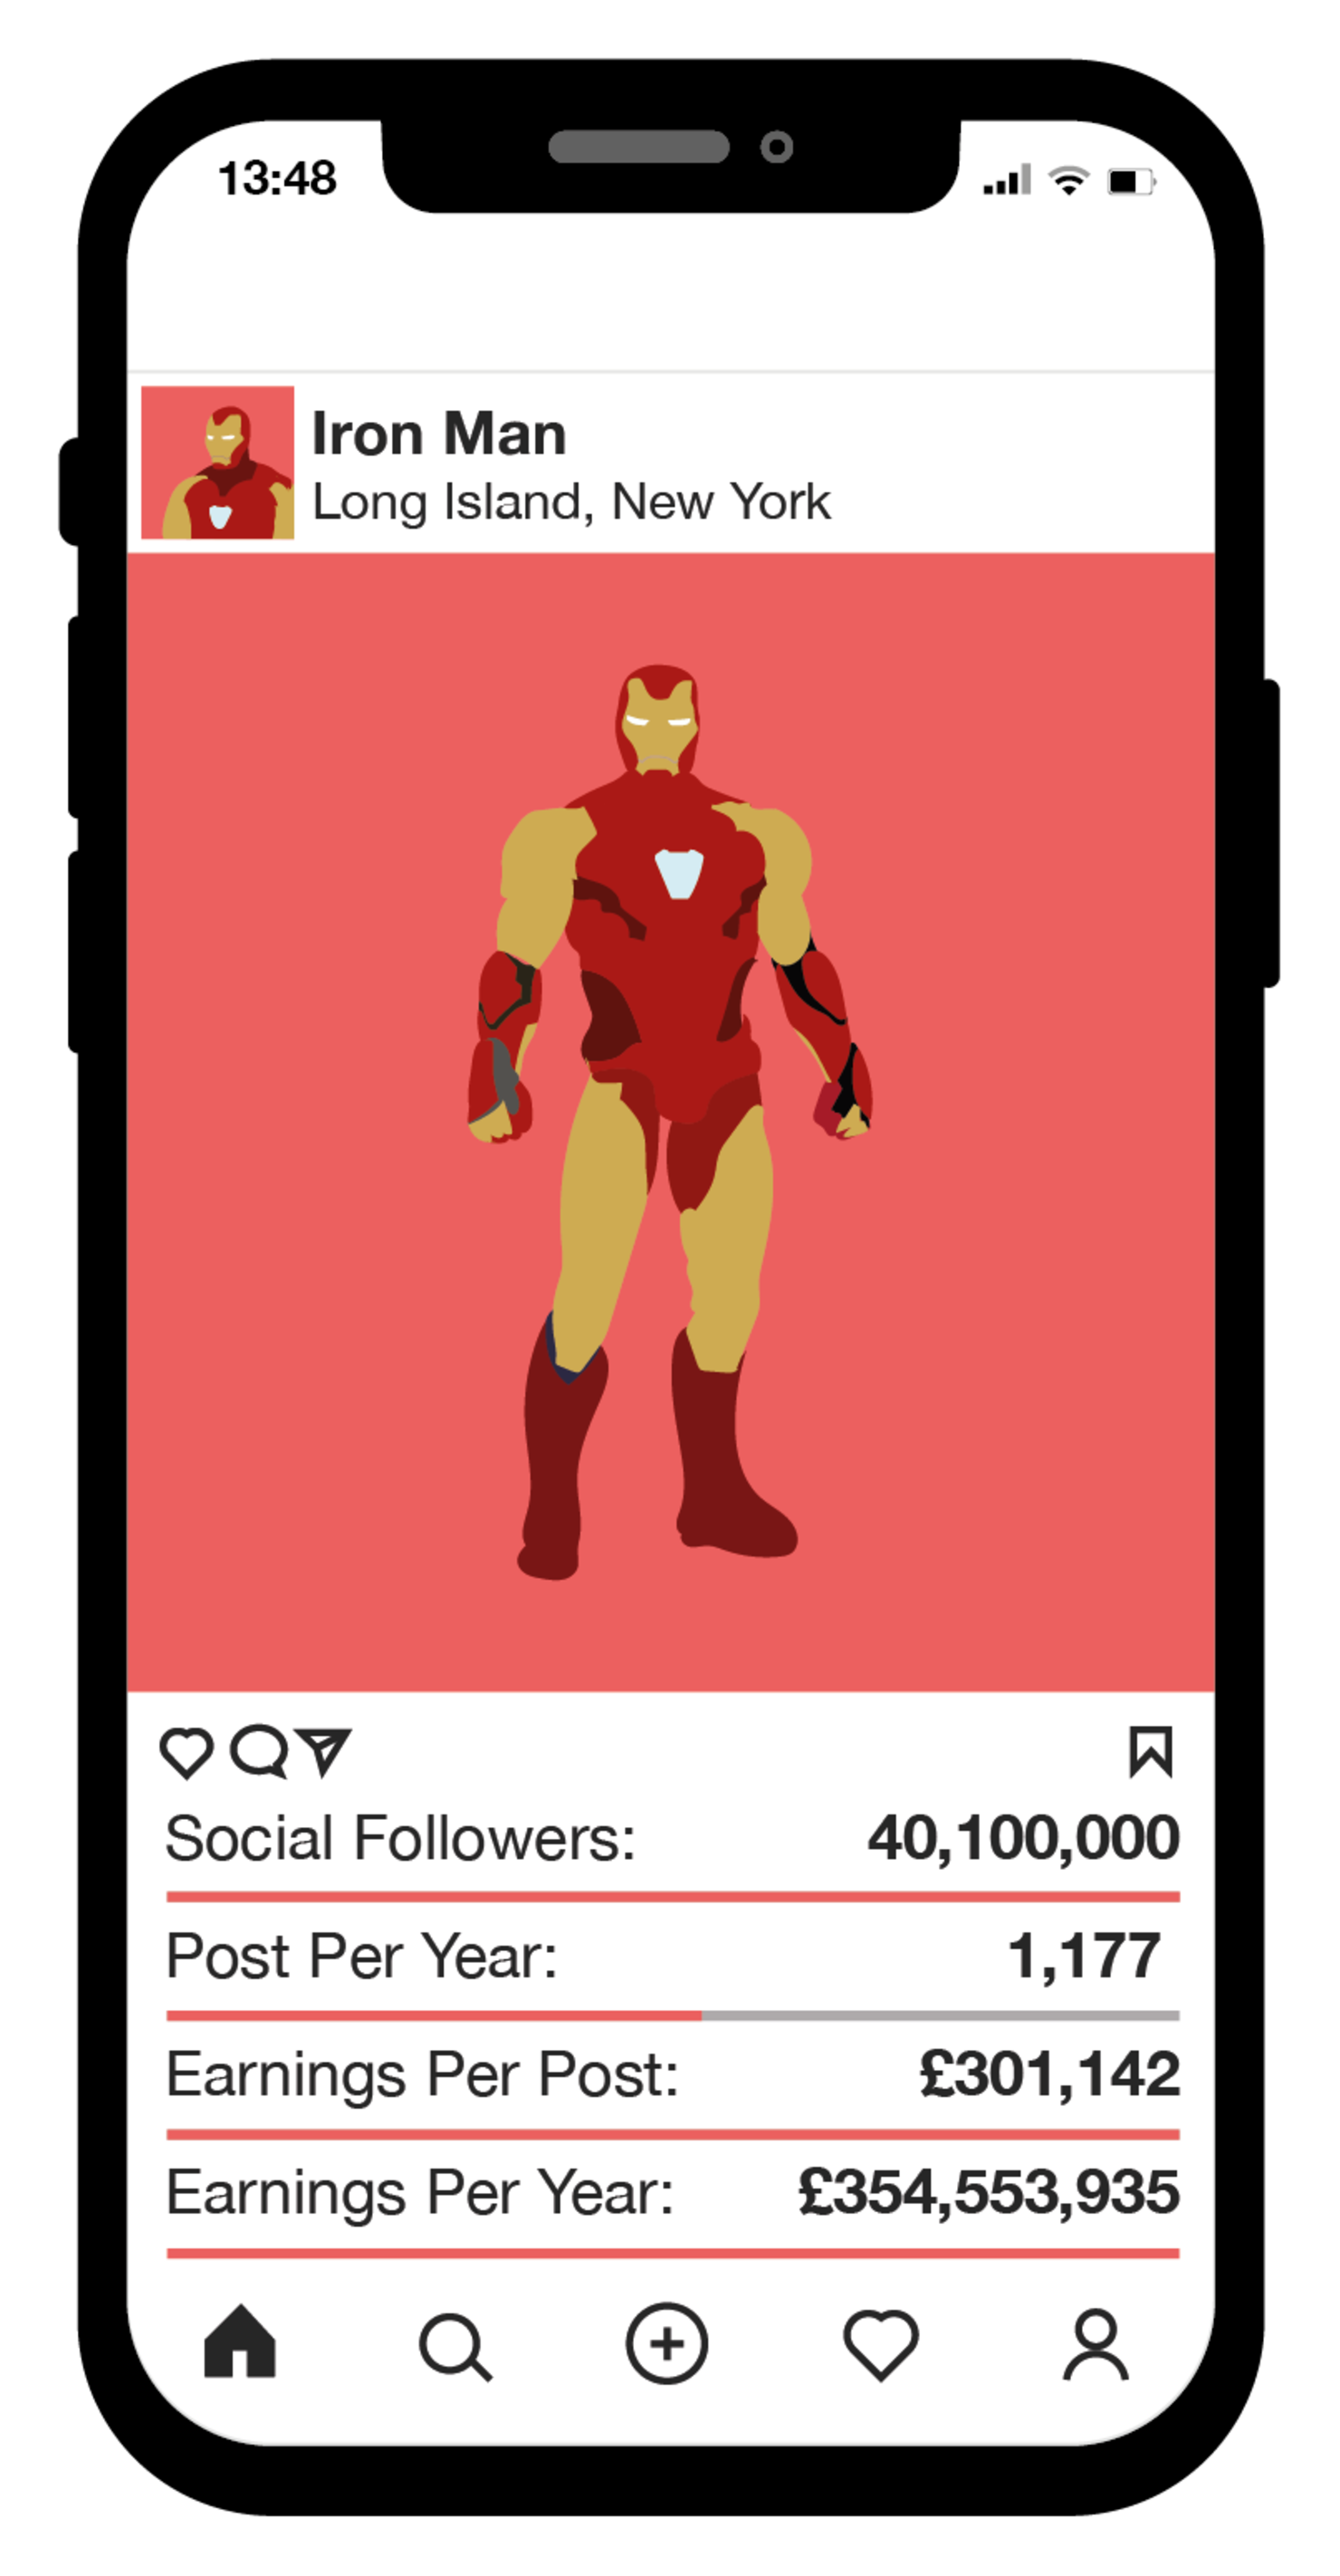Tap the Wi-Fi status icon
This screenshot has height=2576, width=1340.
(x=1069, y=180)
